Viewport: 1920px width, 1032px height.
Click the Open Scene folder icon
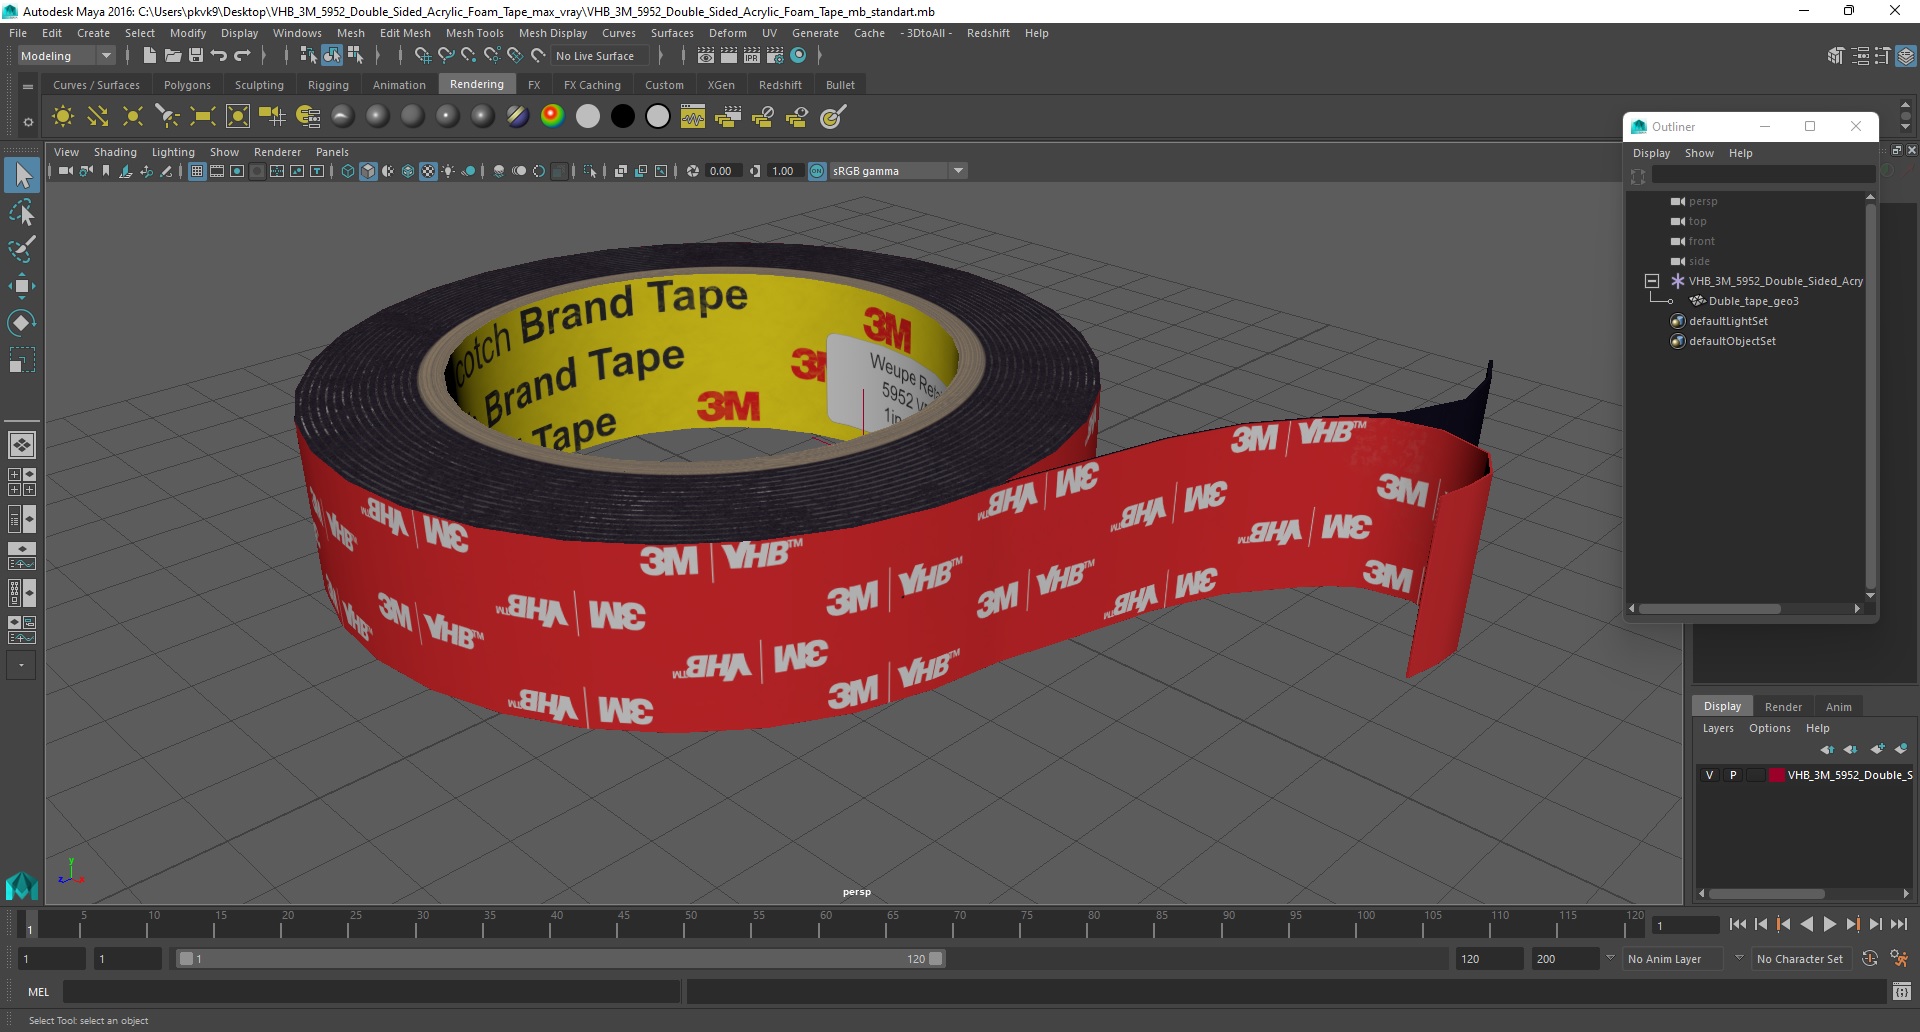click(172, 56)
